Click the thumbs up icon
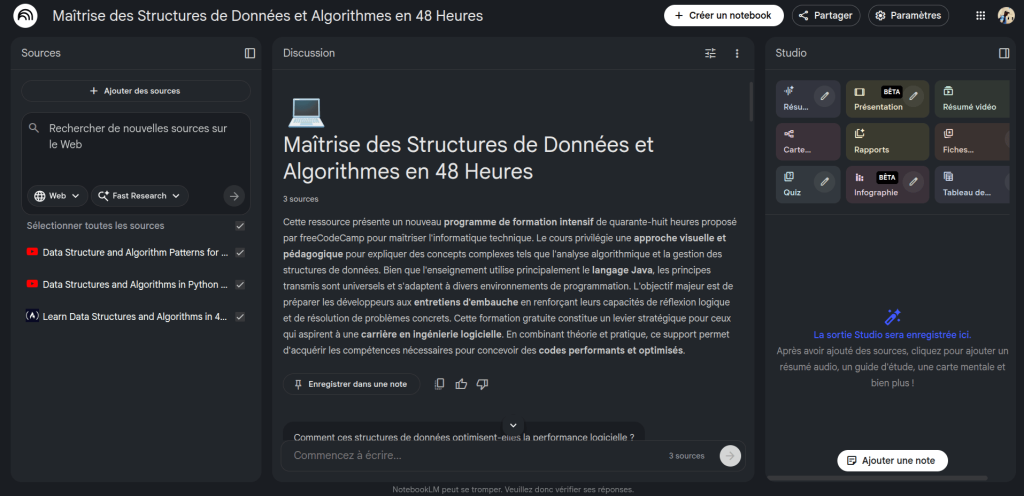This screenshot has height=496, width=1024. [461, 384]
